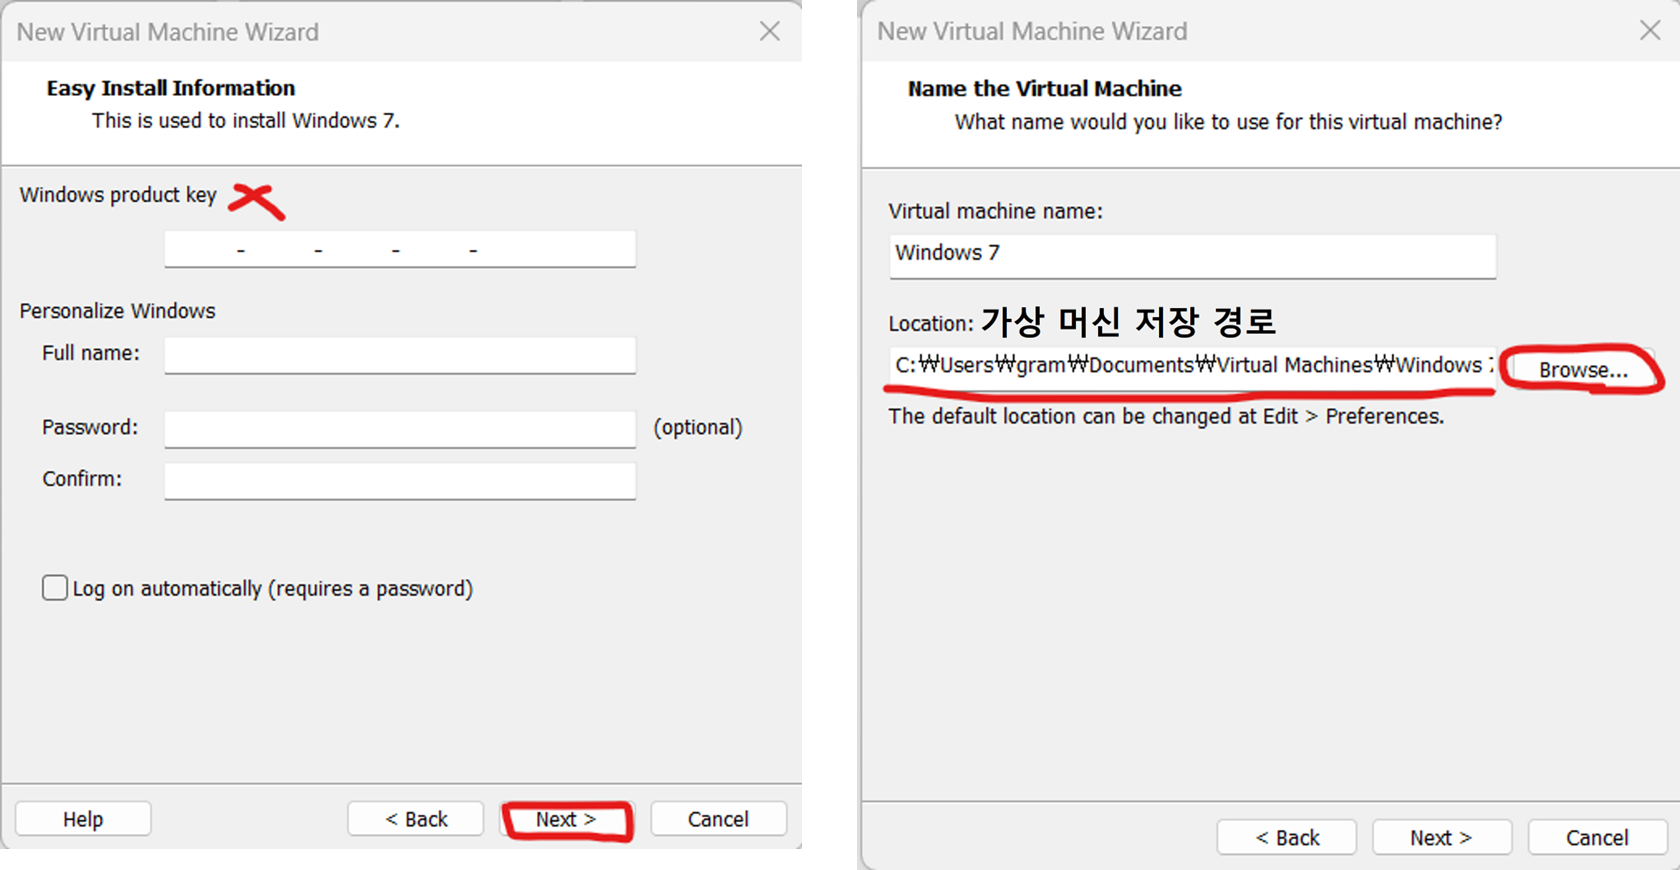Click Next in Easy Install Information window
This screenshot has width=1680, height=870.
566,819
